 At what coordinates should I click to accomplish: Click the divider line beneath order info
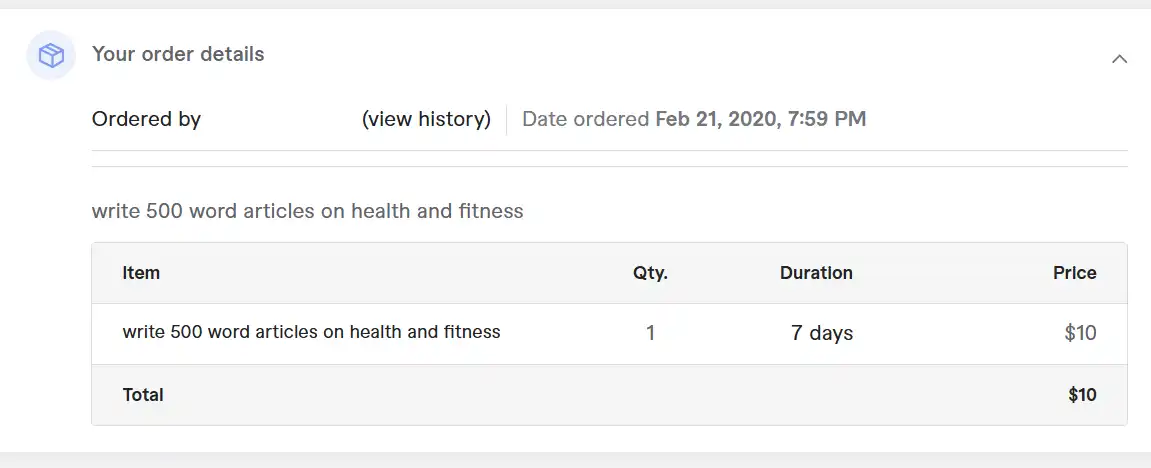point(609,150)
